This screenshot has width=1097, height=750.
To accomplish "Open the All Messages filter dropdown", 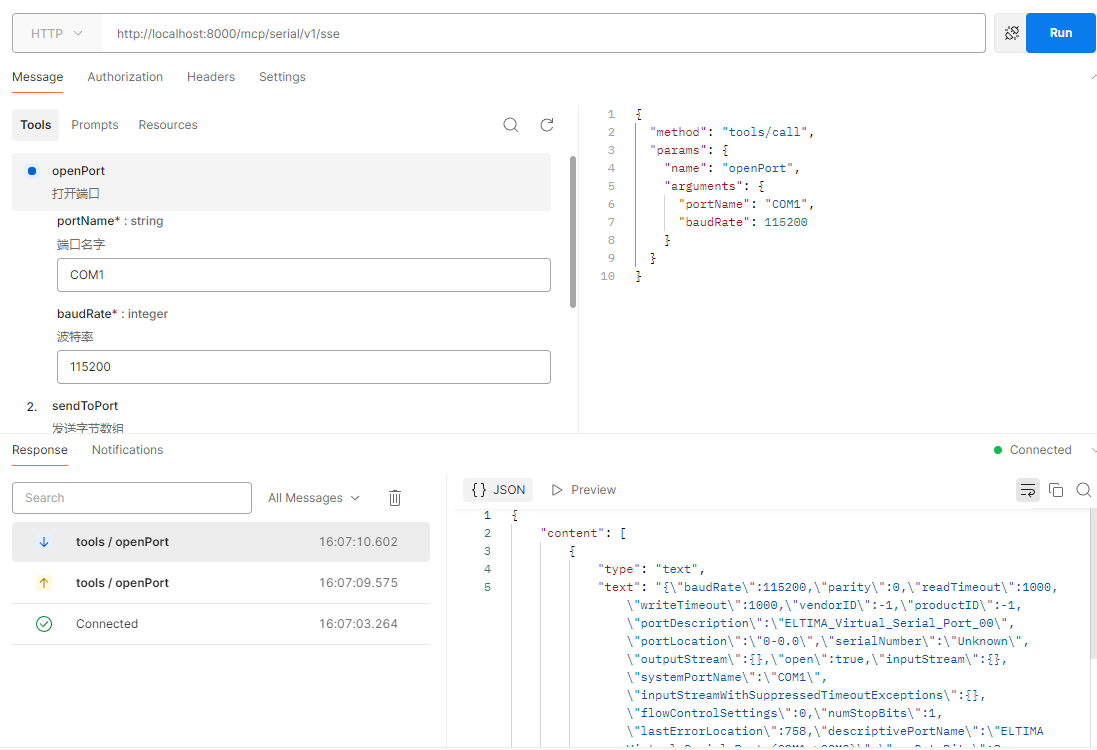I will 313,498.
